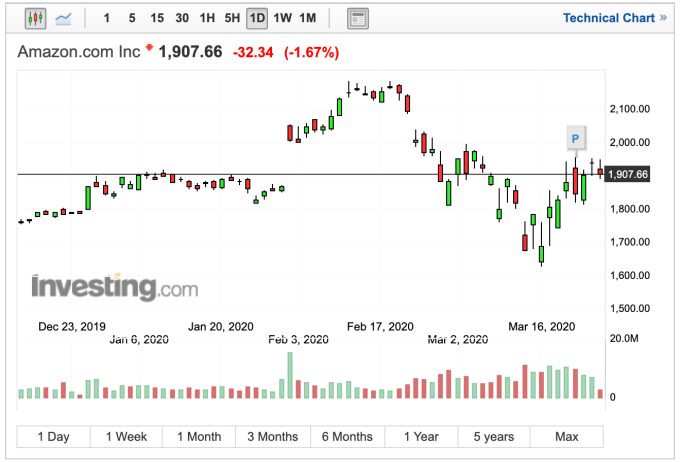Screen dimensions: 680x462
Task: Show the 6 Months range
Action: click(347, 436)
